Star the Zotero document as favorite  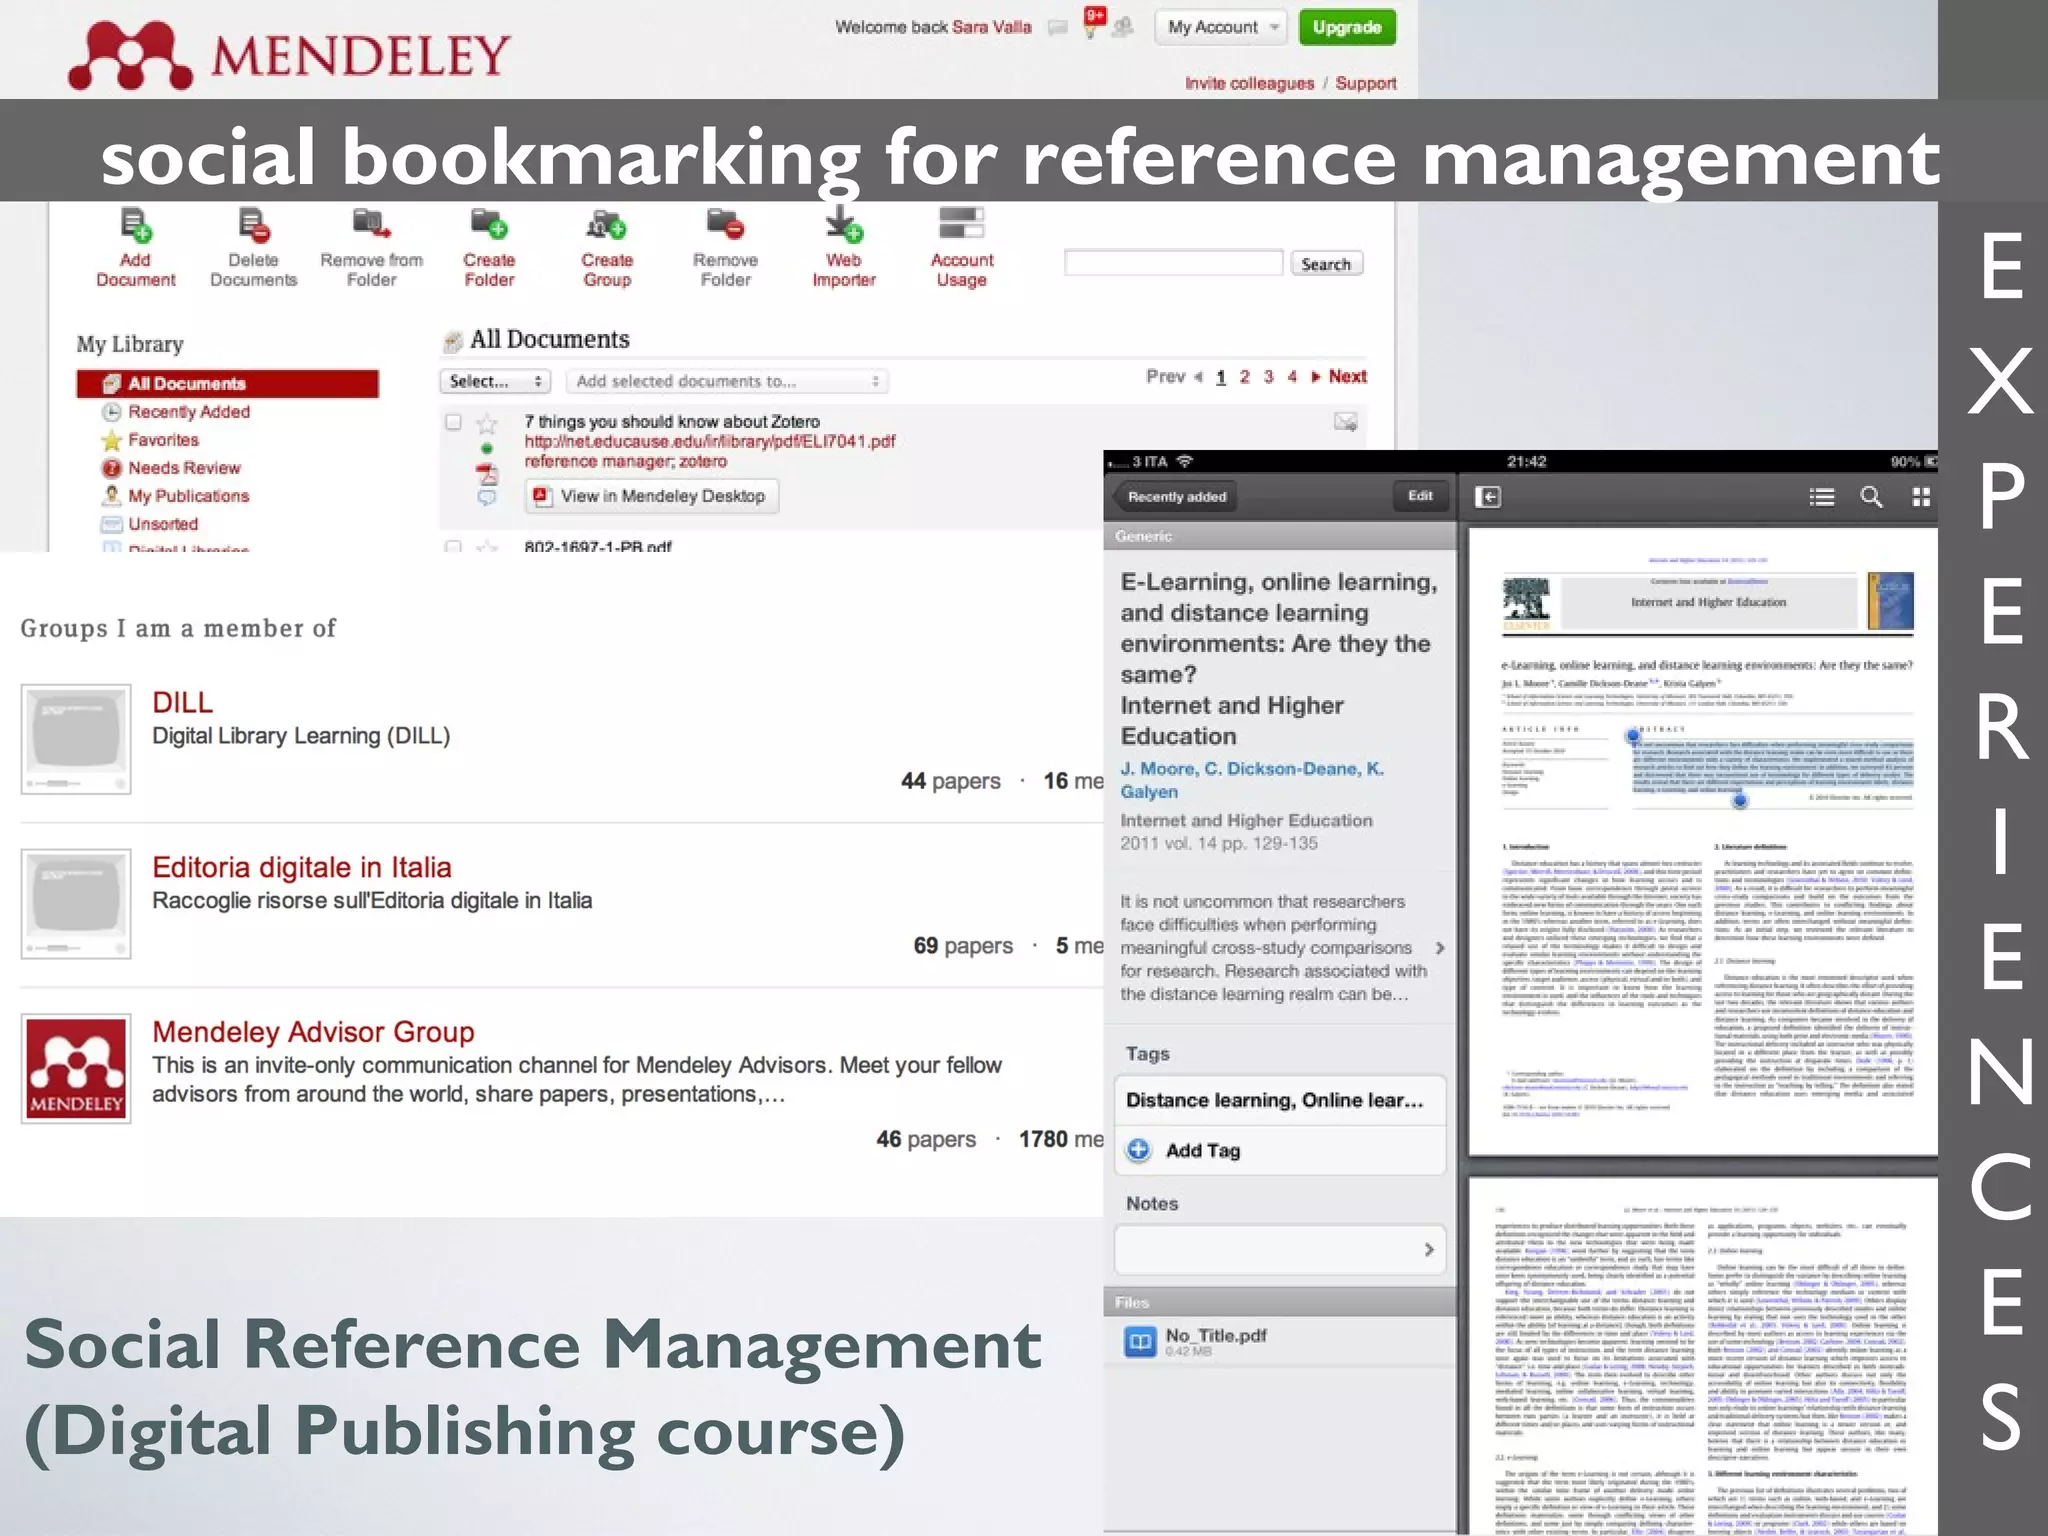click(x=487, y=423)
